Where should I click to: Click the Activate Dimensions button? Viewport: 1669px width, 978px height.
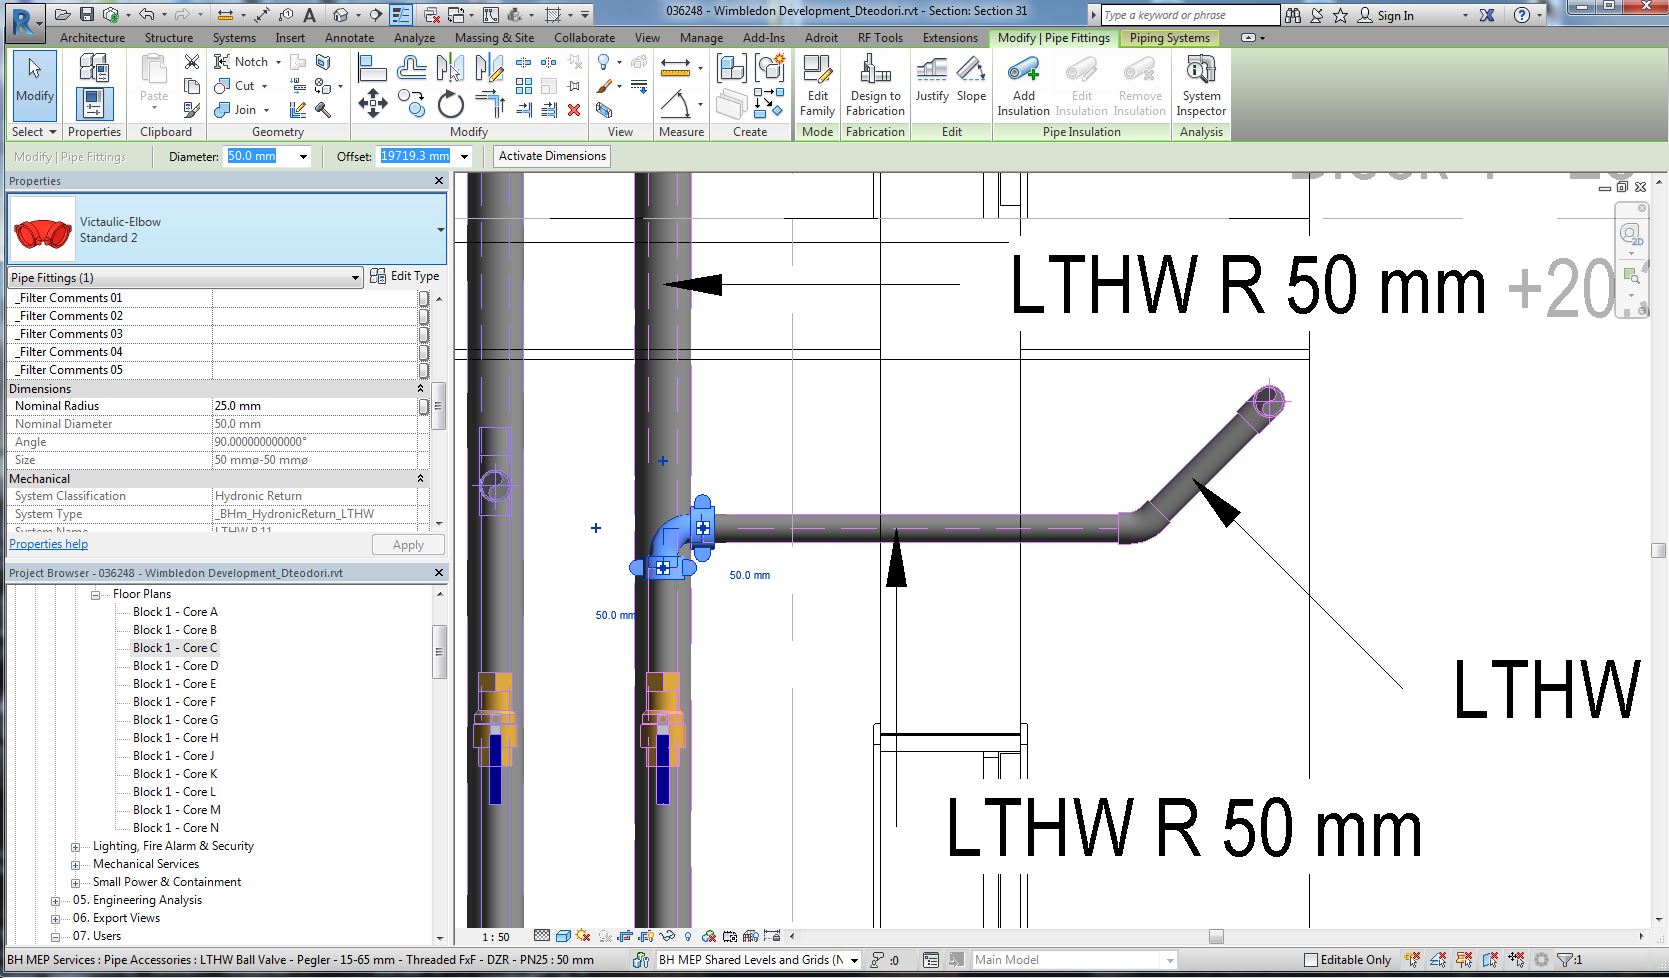(552, 156)
